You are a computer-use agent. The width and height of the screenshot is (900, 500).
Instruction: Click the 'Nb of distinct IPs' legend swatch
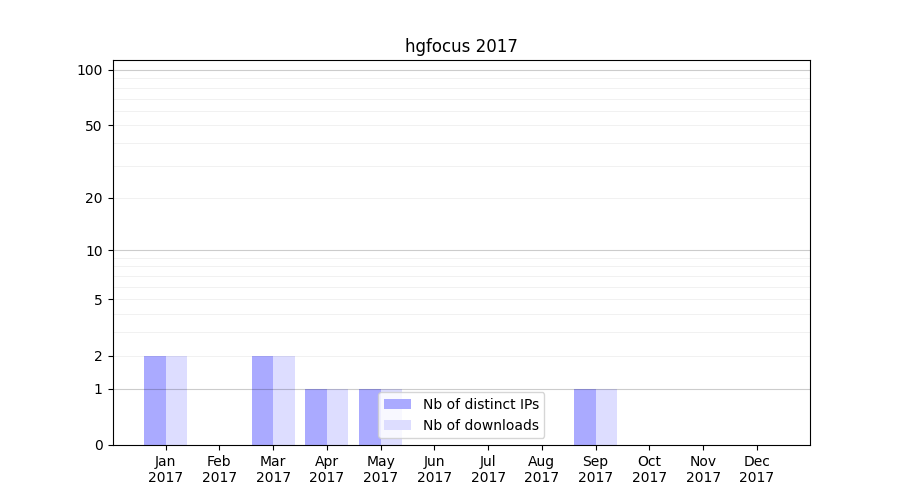397,404
